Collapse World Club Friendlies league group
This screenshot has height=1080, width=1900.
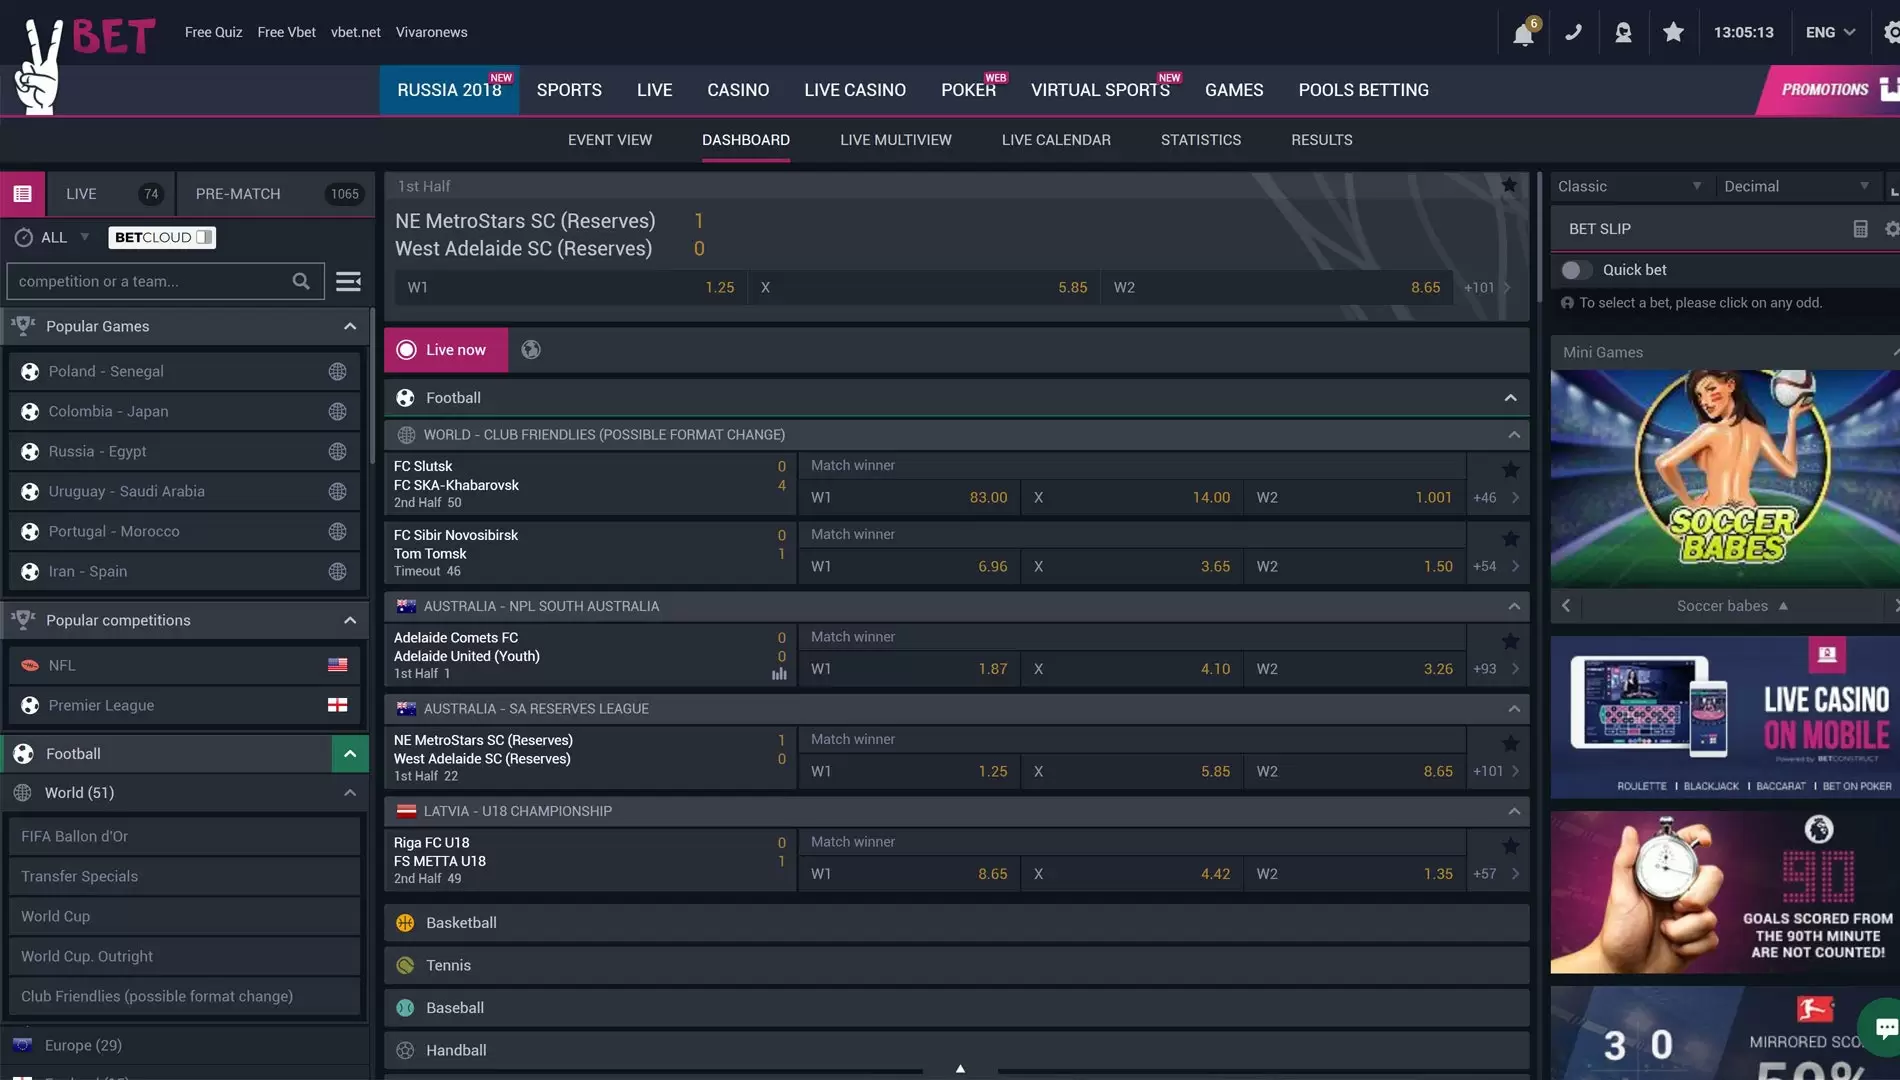(x=1513, y=435)
